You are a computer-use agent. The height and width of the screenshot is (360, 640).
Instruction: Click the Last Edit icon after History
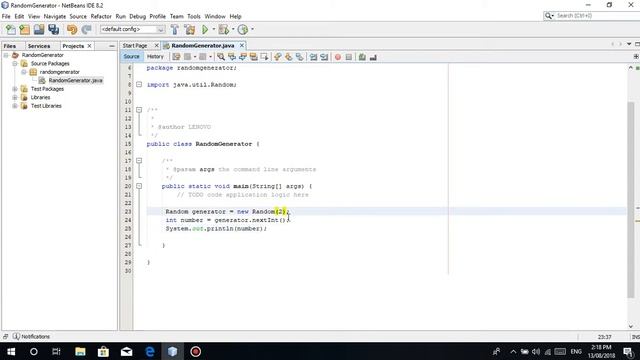[176, 57]
